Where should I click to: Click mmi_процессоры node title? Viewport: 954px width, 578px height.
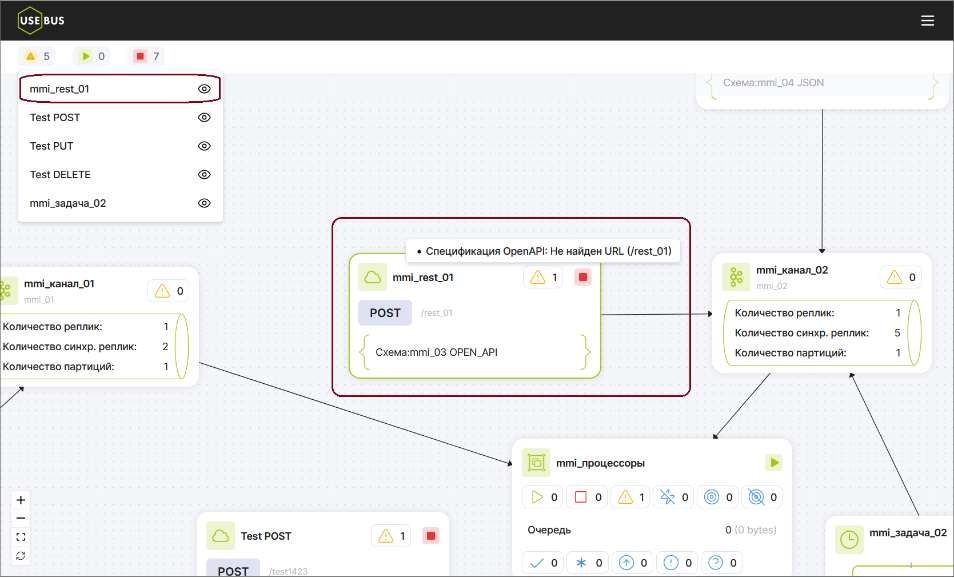coord(600,463)
